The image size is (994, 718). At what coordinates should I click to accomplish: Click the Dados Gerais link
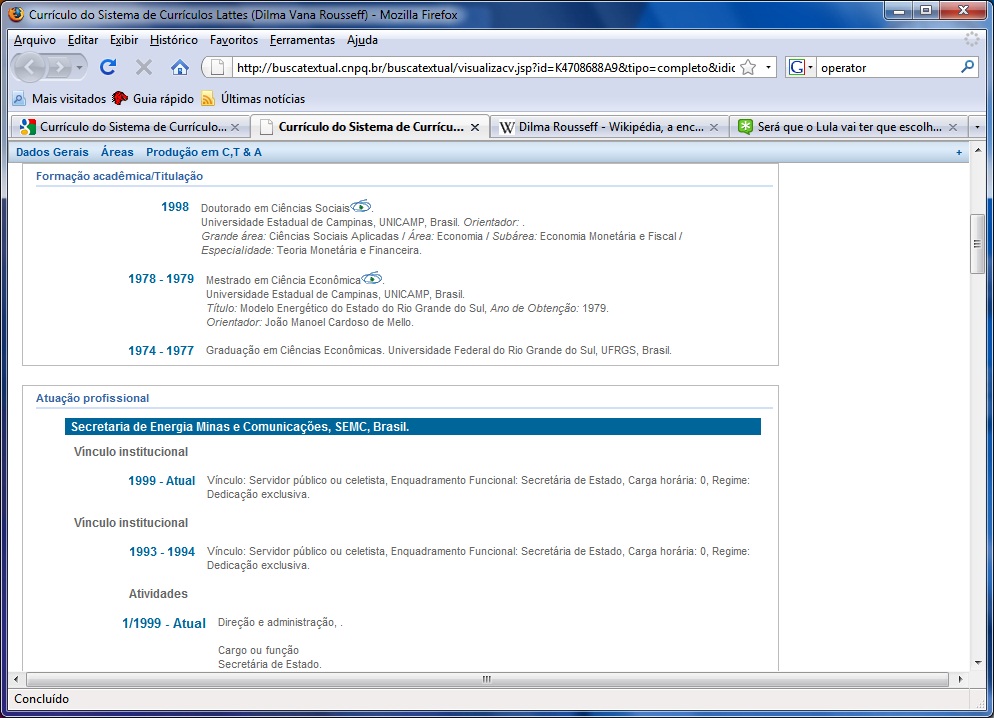52,152
